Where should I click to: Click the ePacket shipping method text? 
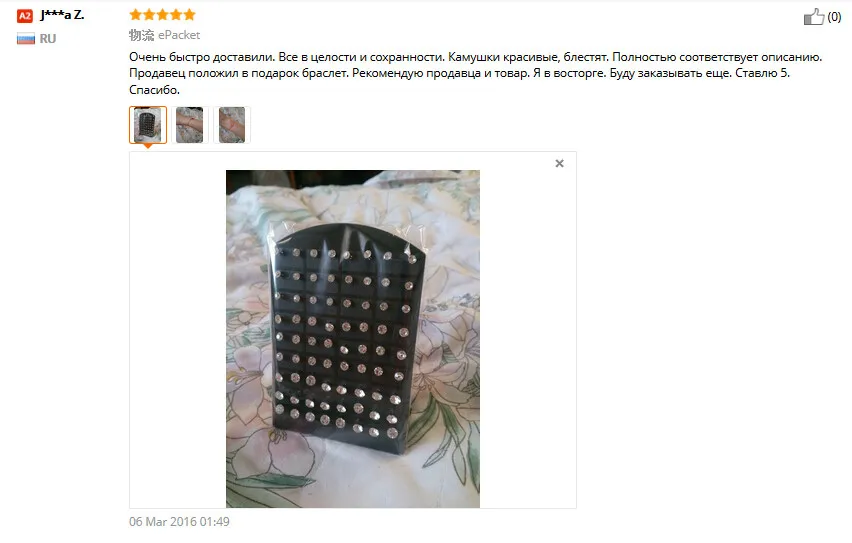(179, 35)
